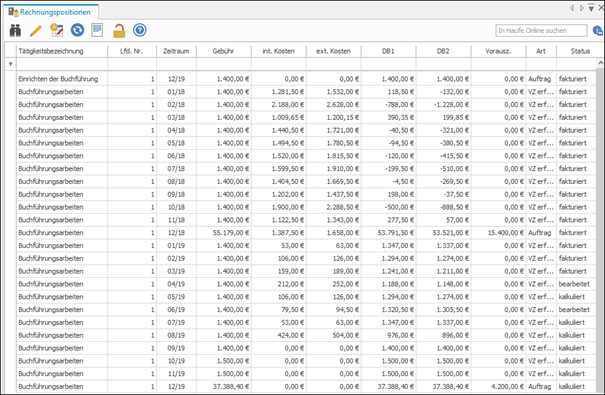
Task: Click the checklist with pen toolbar icon
Action: coord(57,30)
